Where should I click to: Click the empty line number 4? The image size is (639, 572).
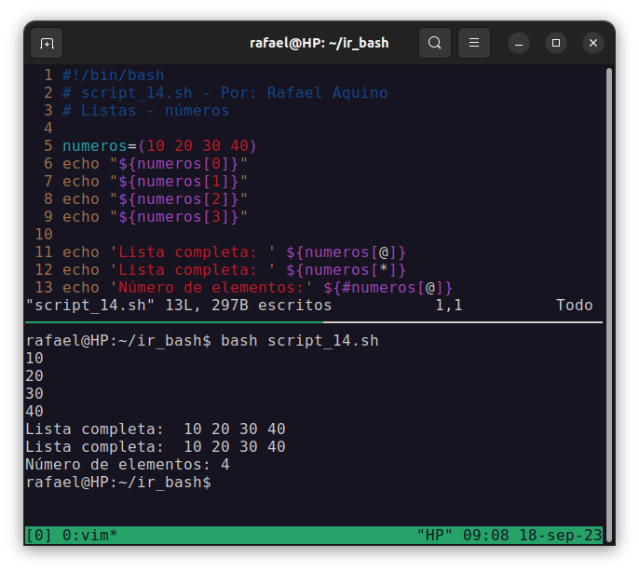[48, 128]
